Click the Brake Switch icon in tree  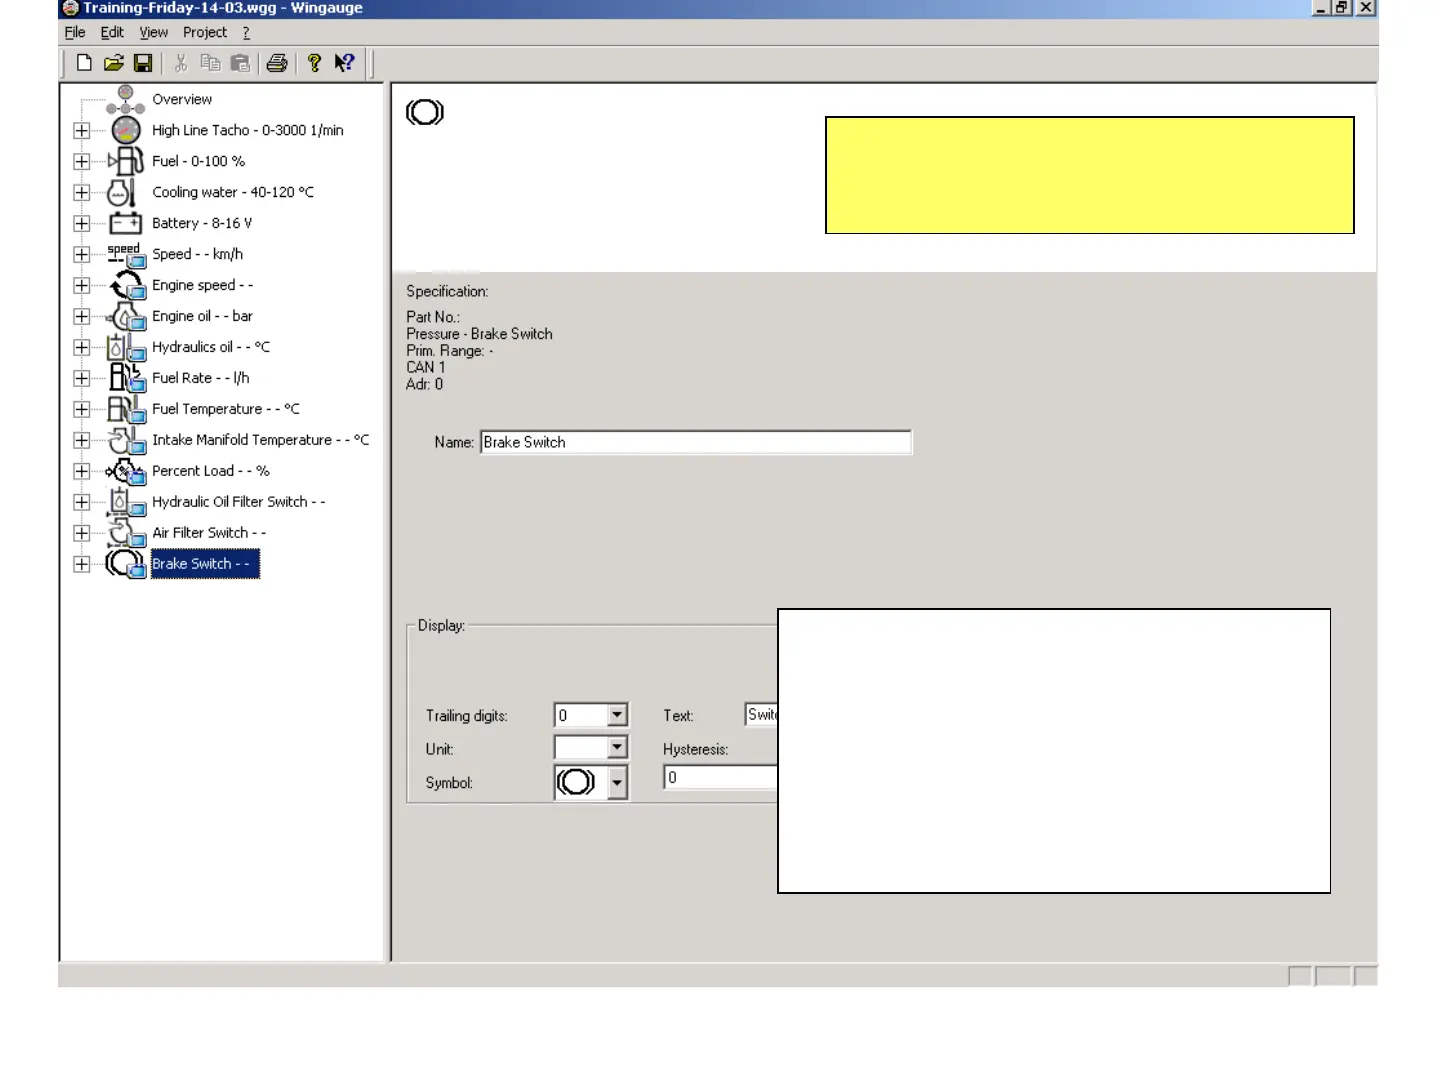tap(126, 564)
